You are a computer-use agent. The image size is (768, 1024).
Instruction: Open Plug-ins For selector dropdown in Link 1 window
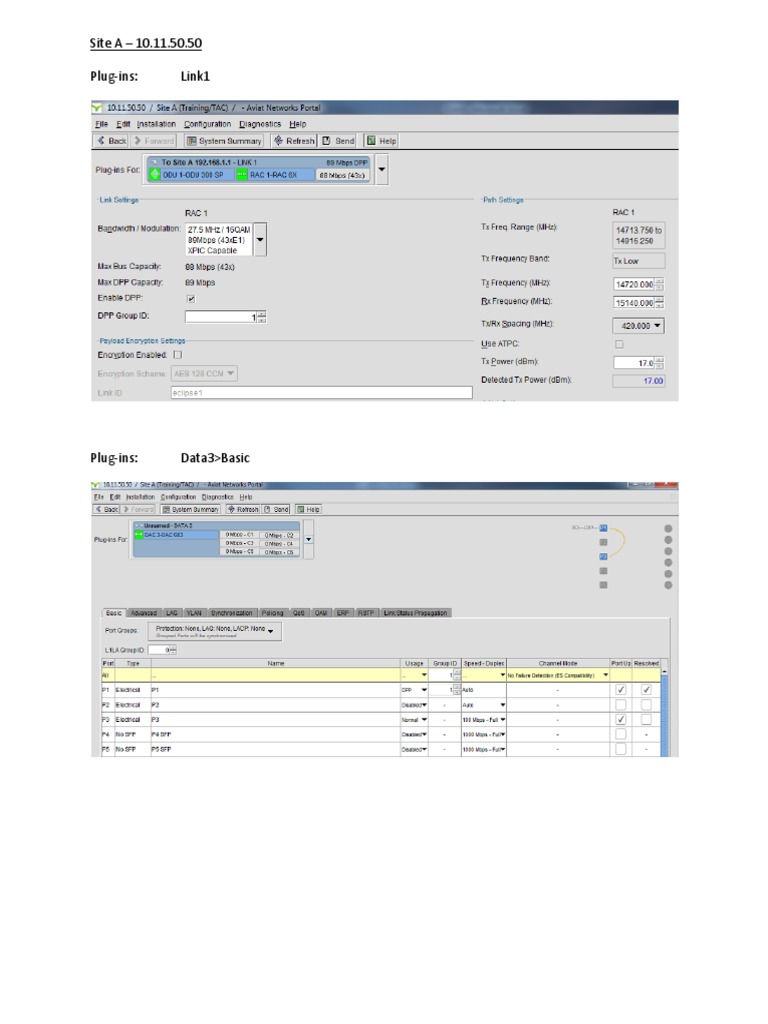tap(381, 170)
